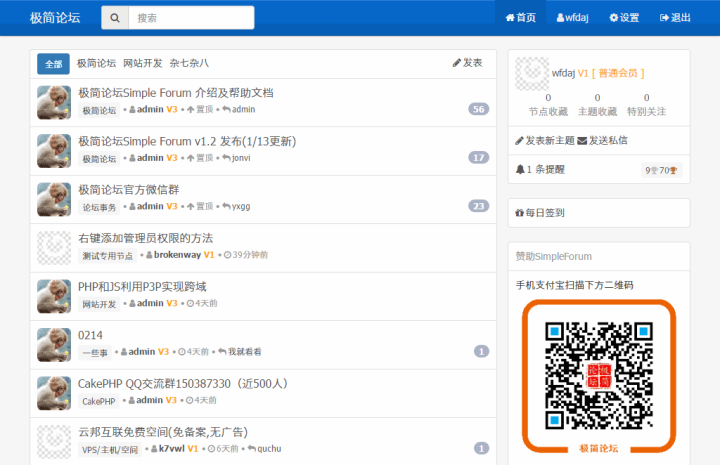Open last replier quchu's profile
The height and width of the screenshot is (465, 720).
(x=269, y=448)
